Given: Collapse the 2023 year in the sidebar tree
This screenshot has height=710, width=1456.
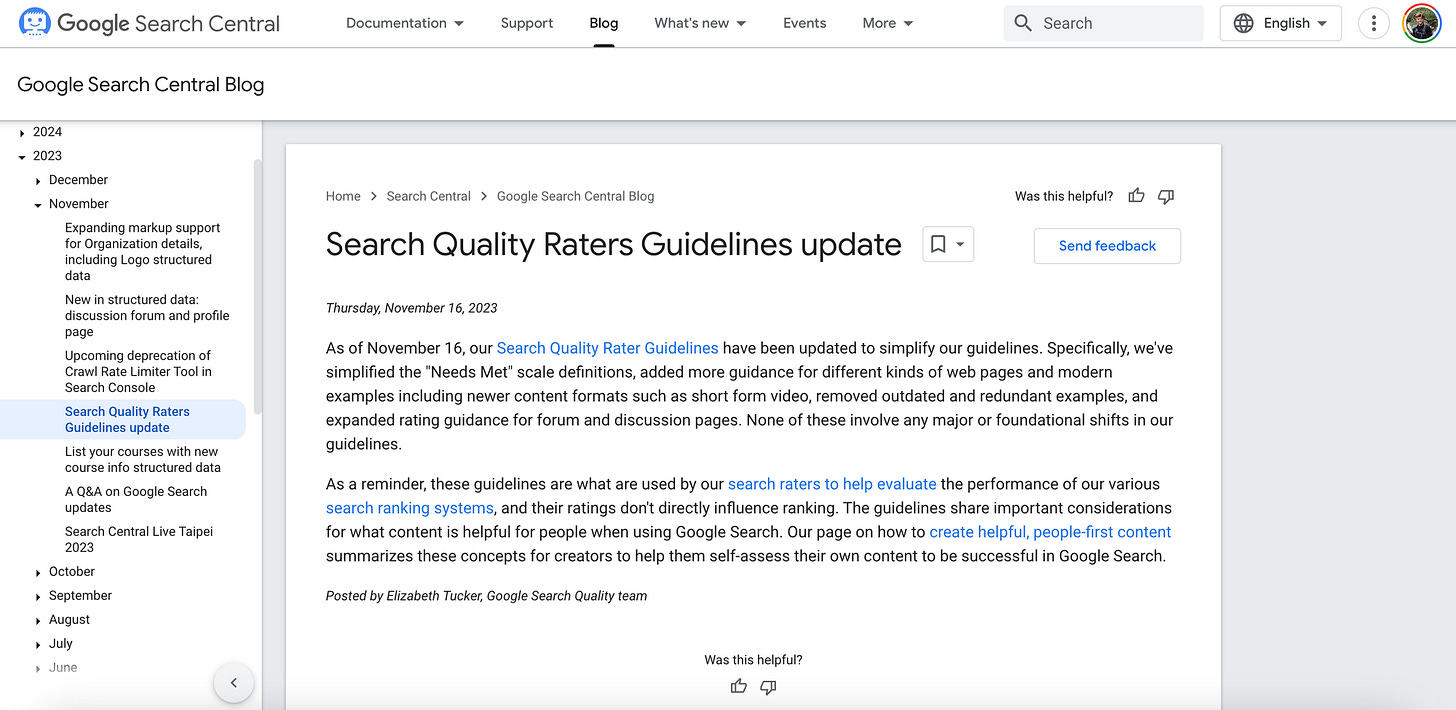Looking at the screenshot, I should (x=22, y=155).
